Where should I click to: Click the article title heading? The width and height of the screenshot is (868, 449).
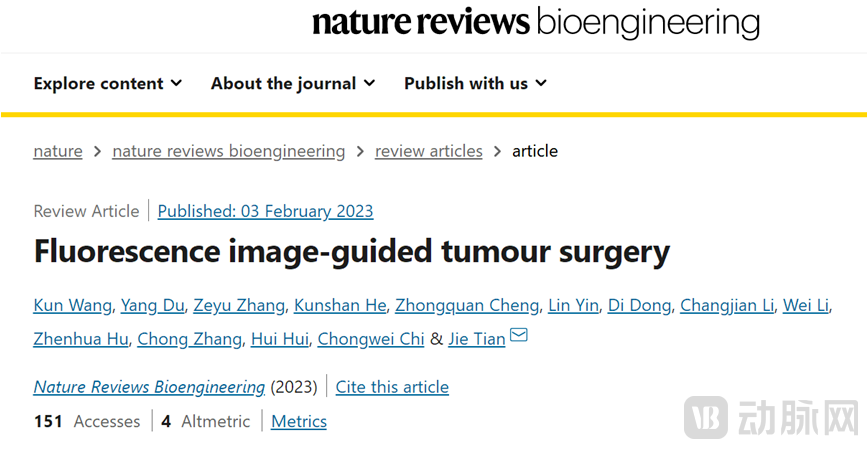coord(351,252)
